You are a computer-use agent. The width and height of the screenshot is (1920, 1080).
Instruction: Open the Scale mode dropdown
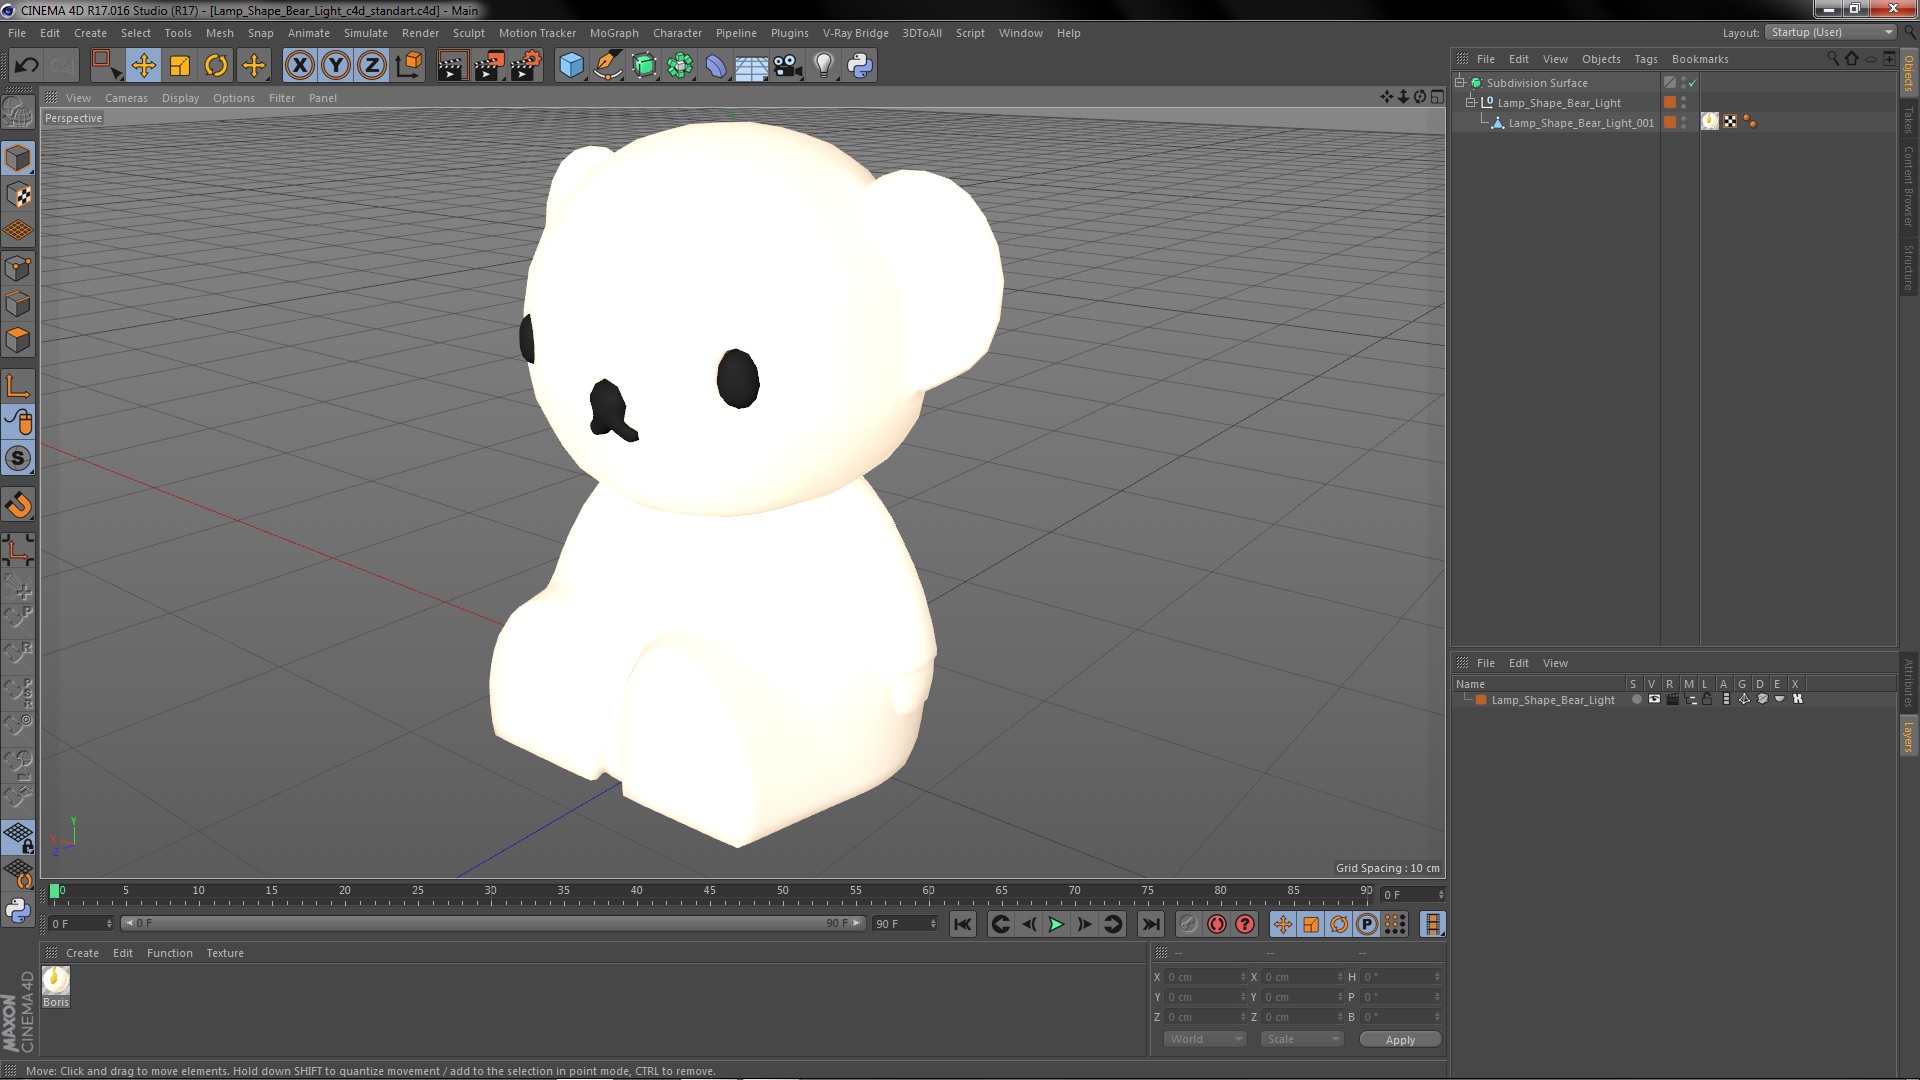pyautogui.click(x=1302, y=1039)
